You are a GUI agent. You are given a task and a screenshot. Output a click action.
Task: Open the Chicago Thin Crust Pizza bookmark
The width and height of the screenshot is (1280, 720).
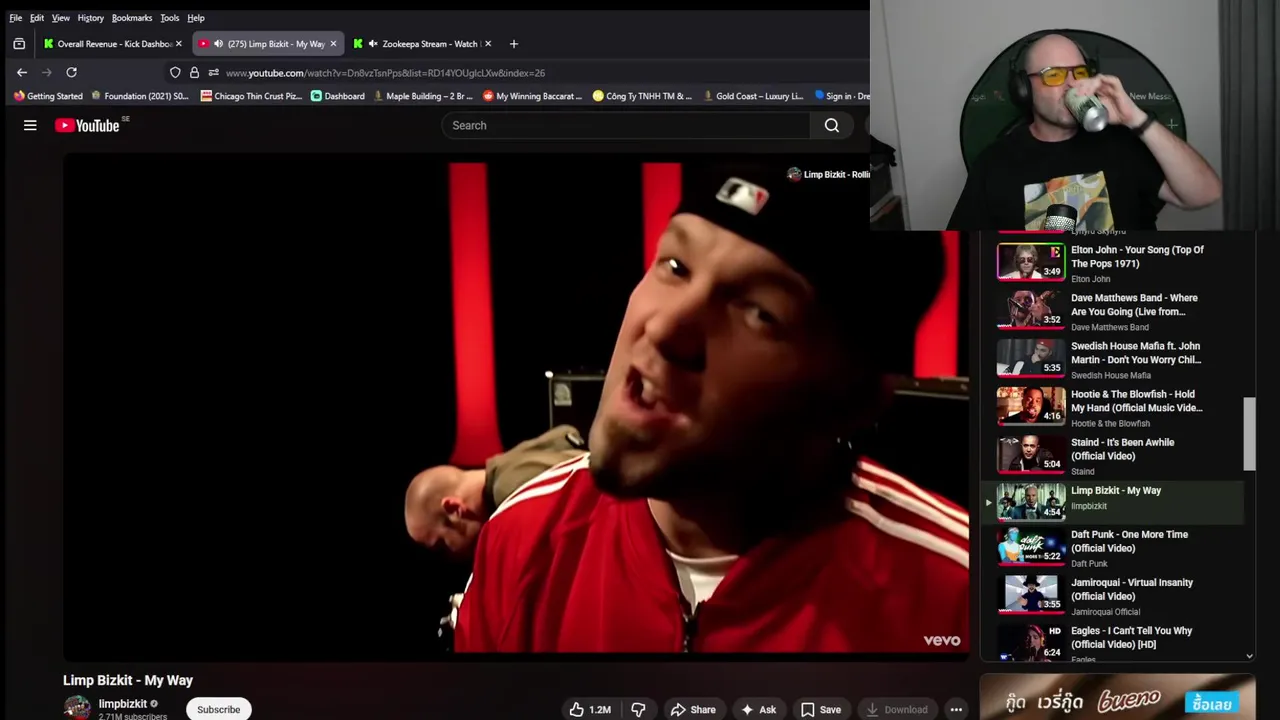point(251,96)
